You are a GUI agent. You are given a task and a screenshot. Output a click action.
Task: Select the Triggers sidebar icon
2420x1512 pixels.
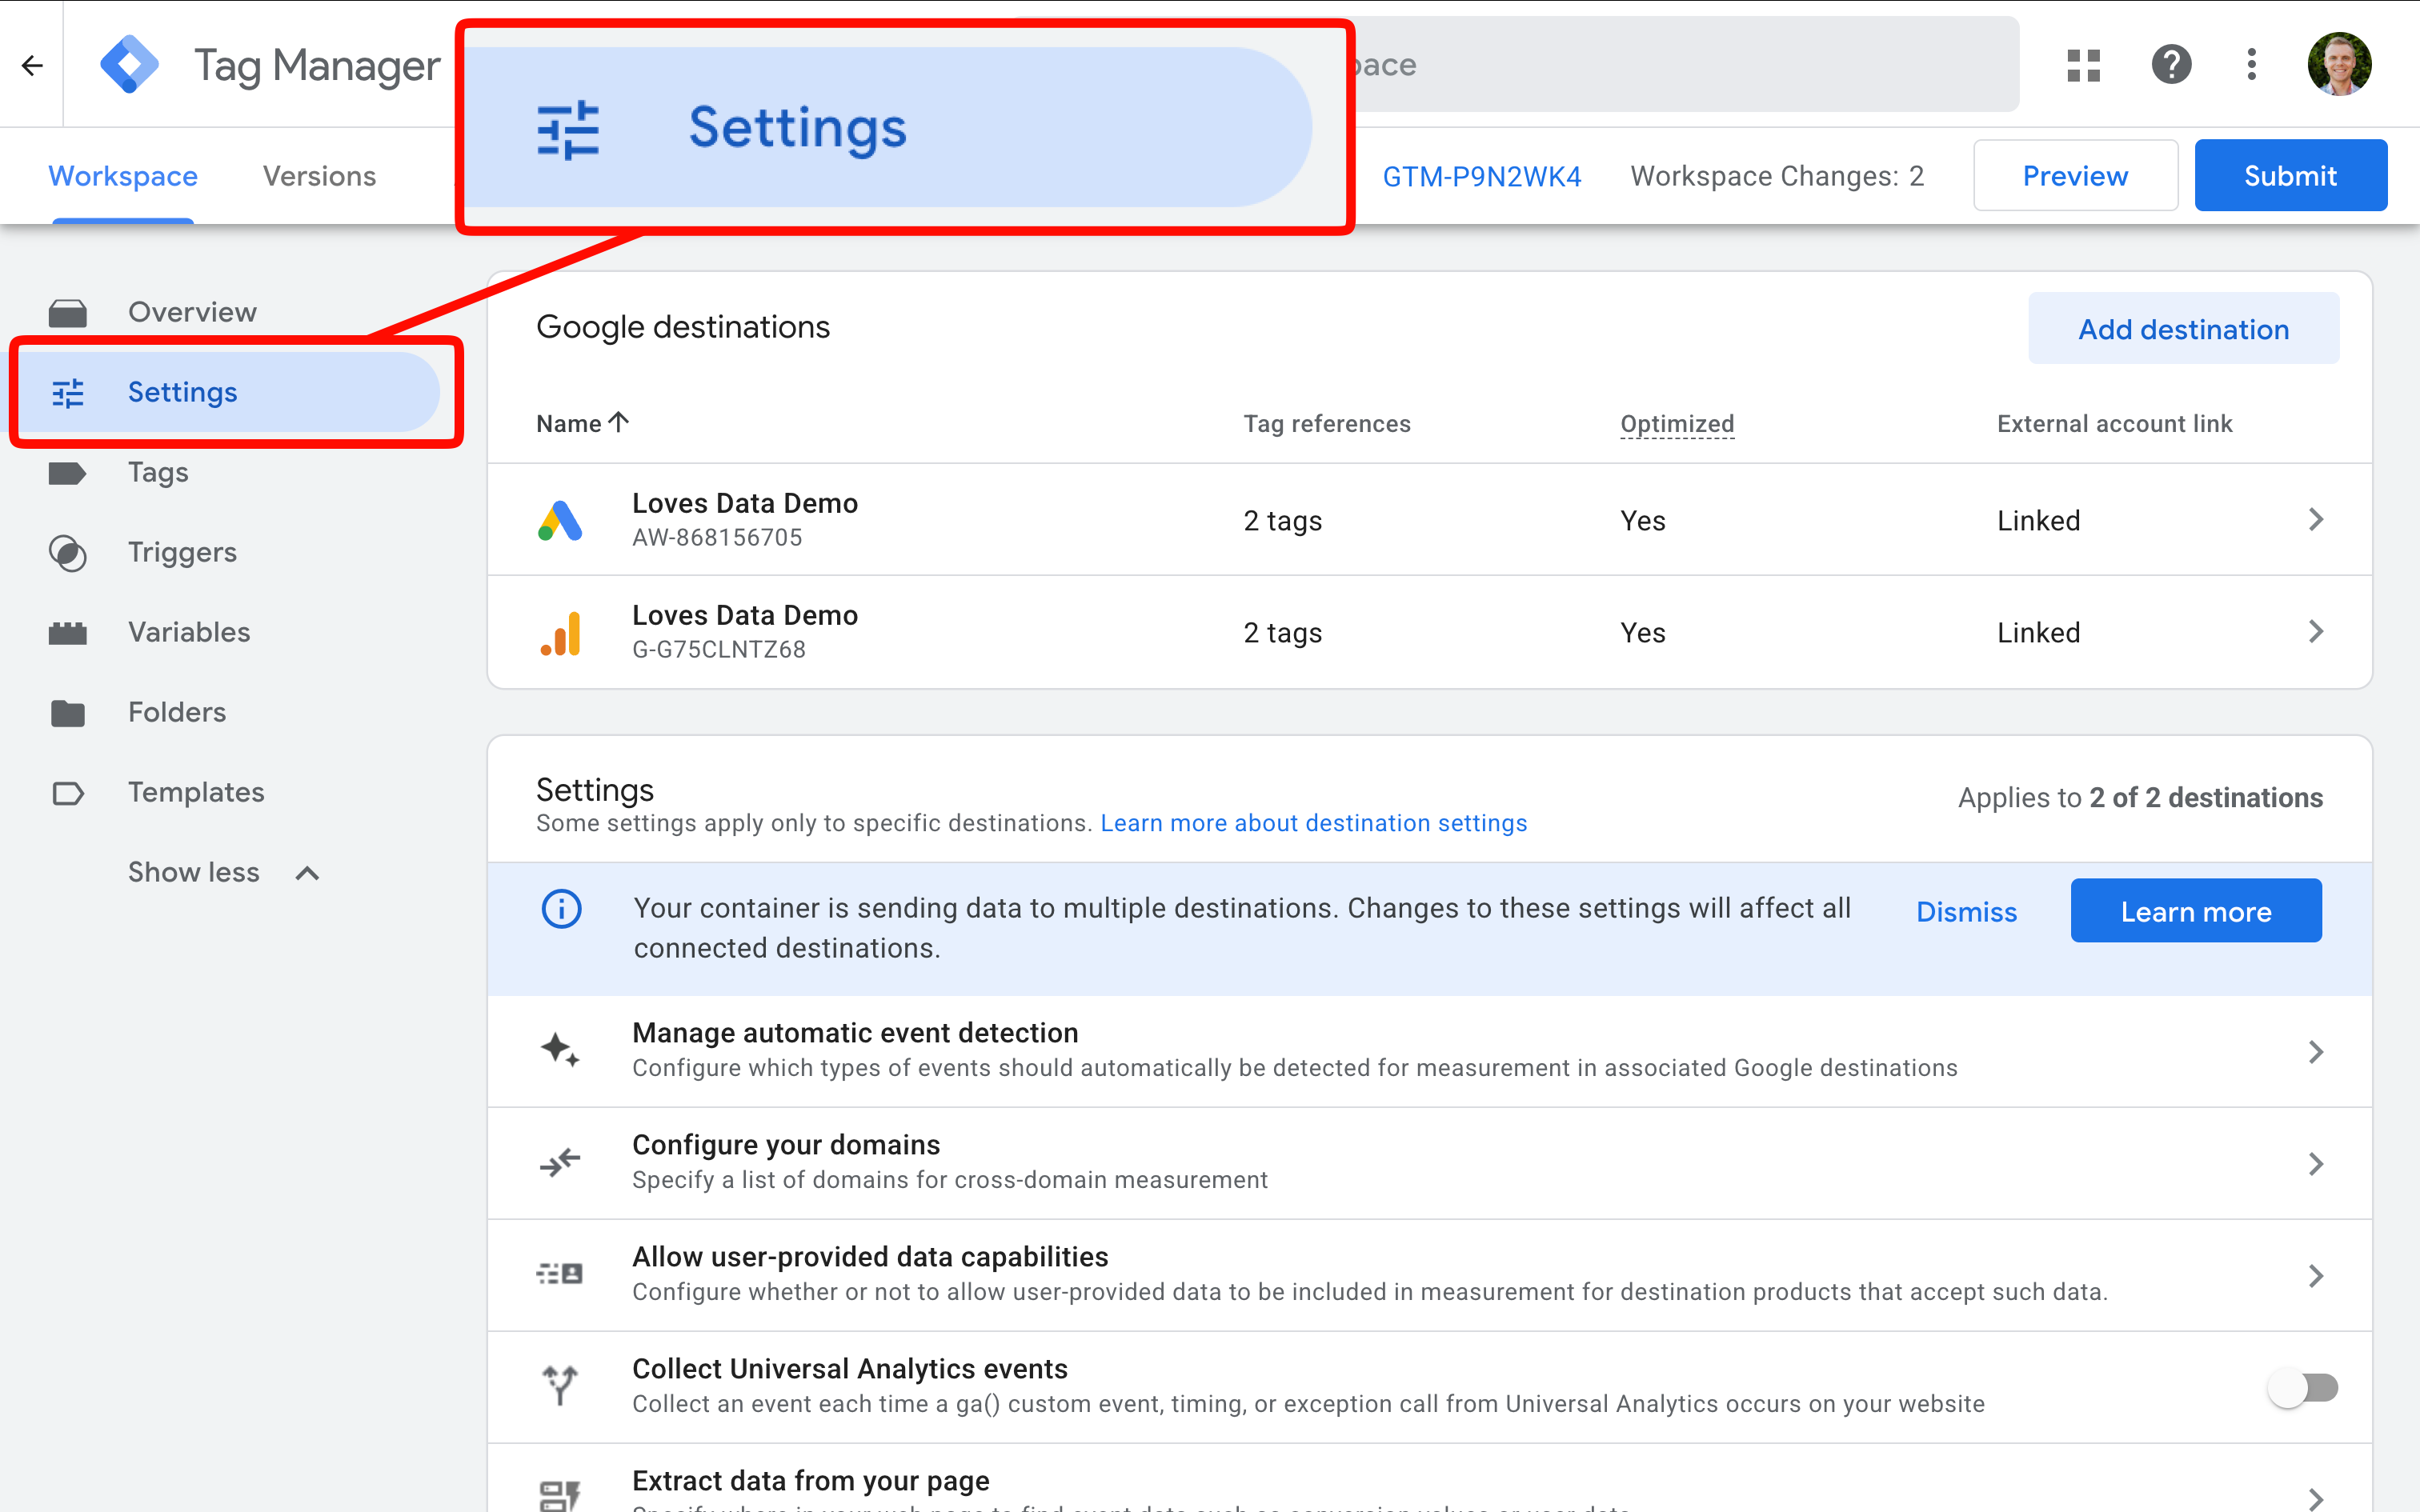coord(68,553)
